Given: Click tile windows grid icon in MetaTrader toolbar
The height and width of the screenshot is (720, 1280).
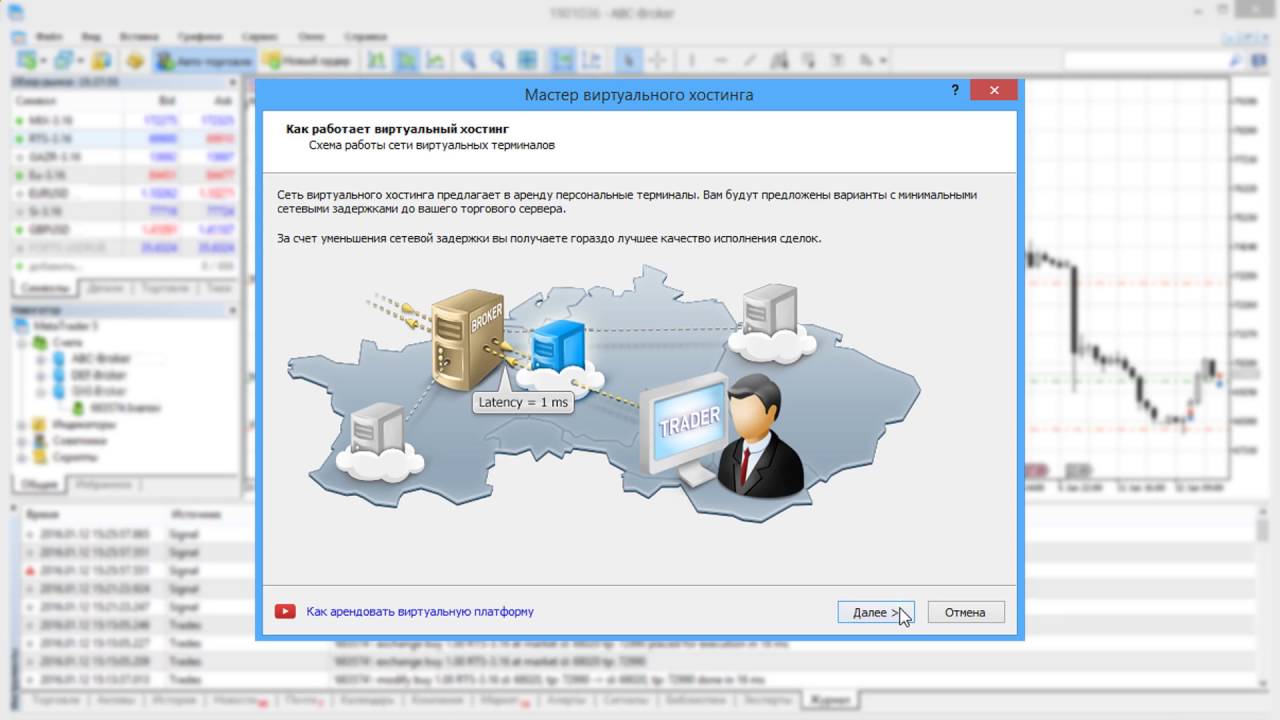Looking at the screenshot, I should pyautogui.click(x=527, y=60).
